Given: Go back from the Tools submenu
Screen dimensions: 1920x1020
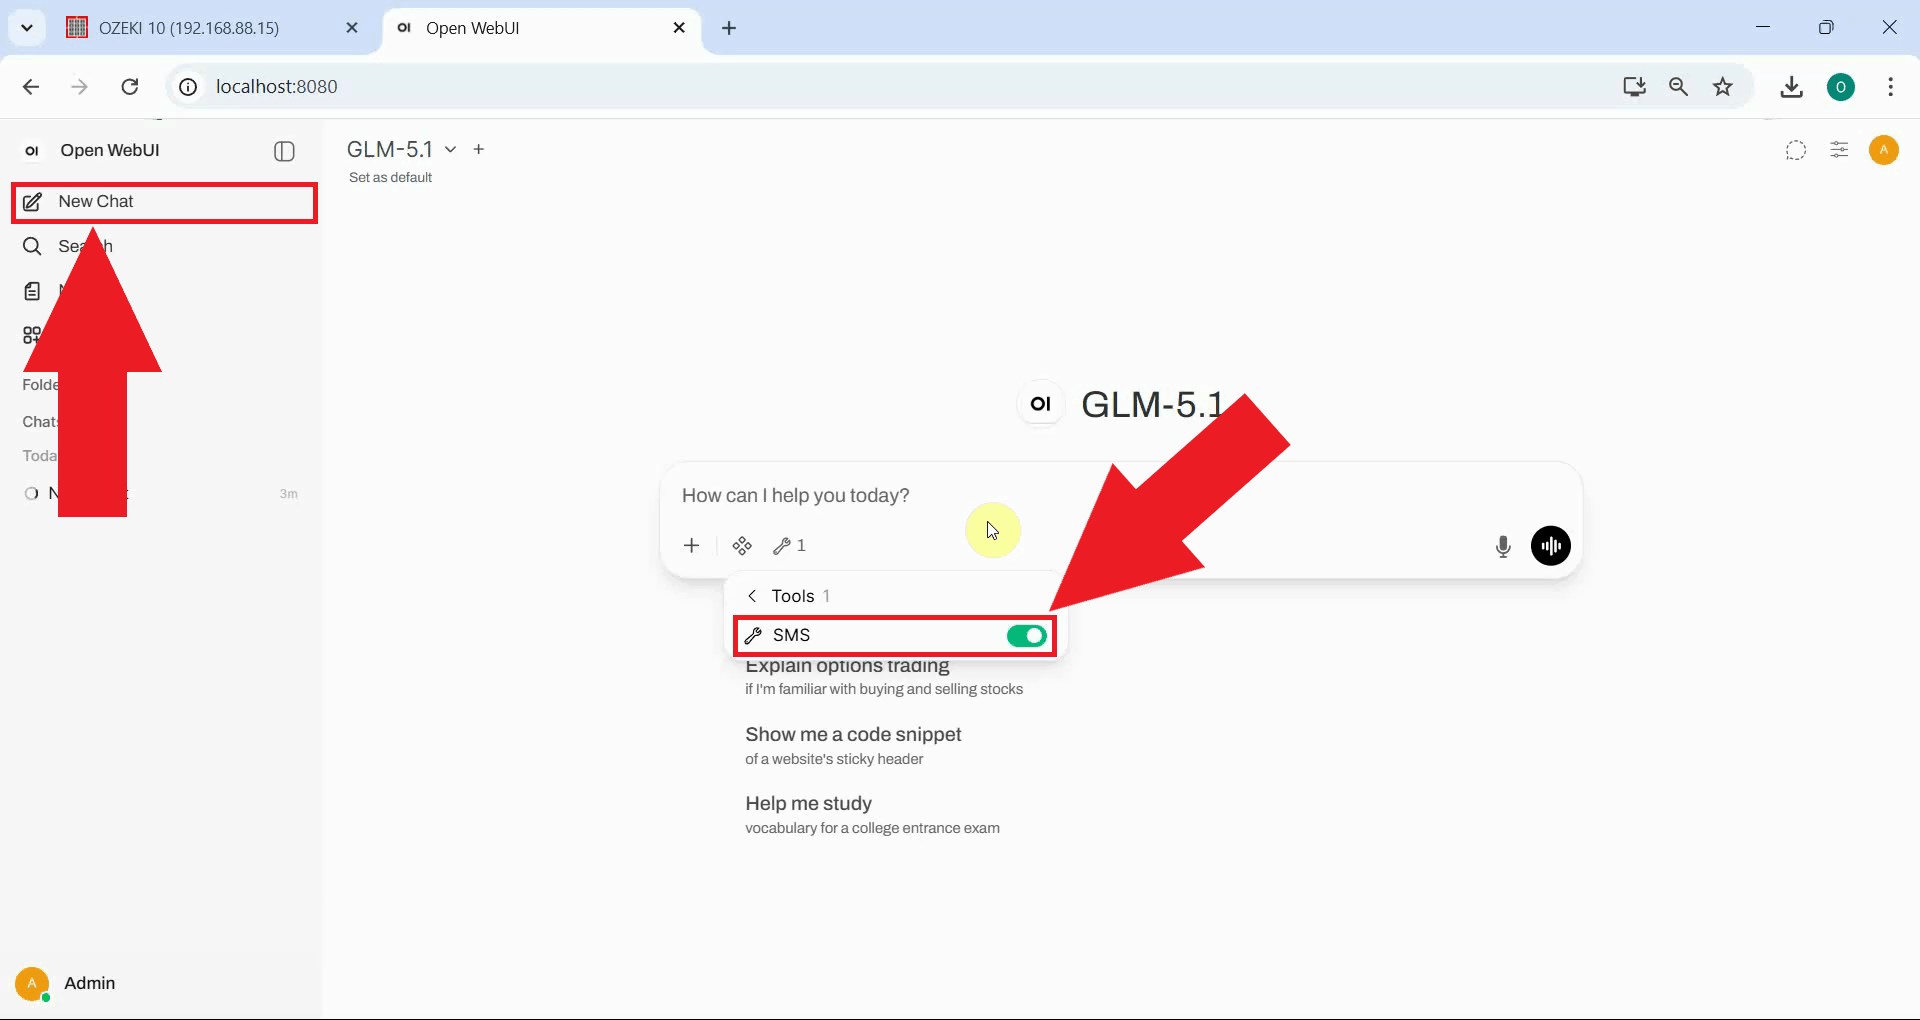Looking at the screenshot, I should point(752,596).
